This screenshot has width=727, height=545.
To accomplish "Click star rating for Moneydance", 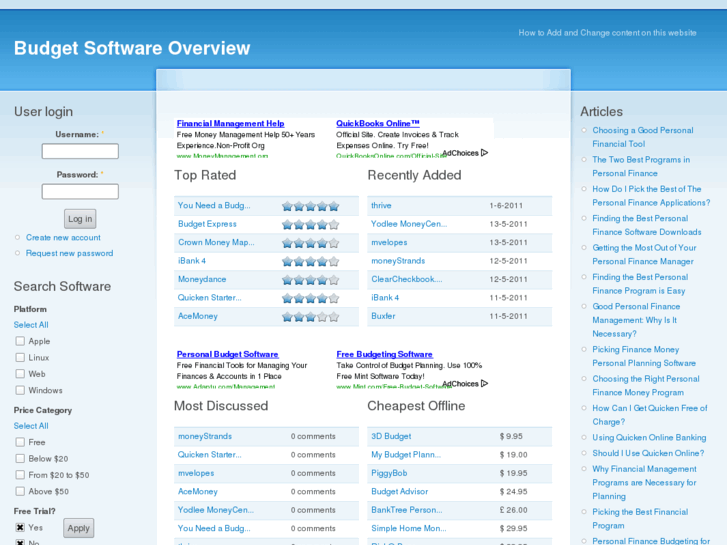I will 310,279.
